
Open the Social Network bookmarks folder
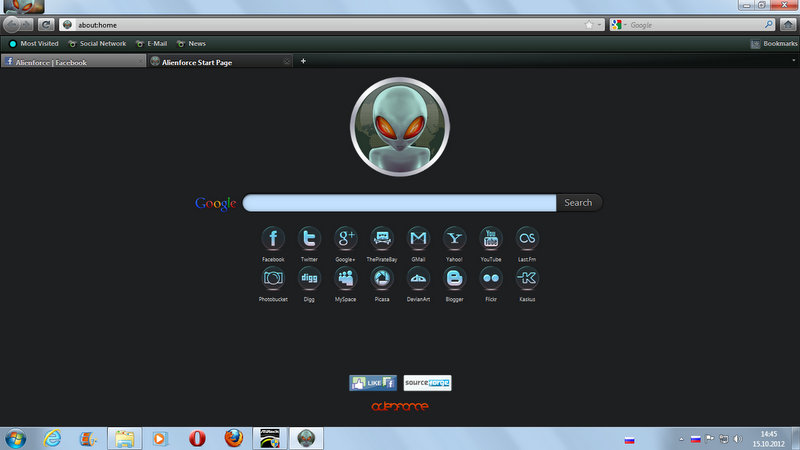97,44
